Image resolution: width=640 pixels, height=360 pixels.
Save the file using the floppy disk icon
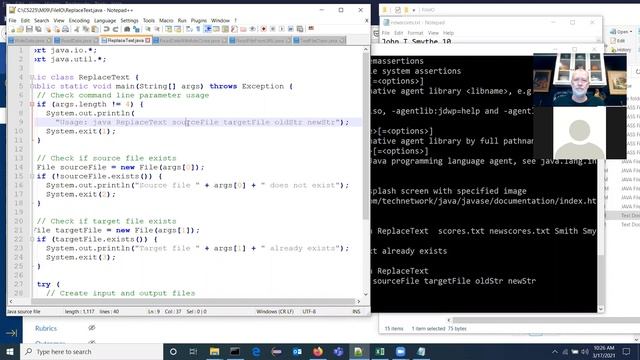[x=29, y=29]
